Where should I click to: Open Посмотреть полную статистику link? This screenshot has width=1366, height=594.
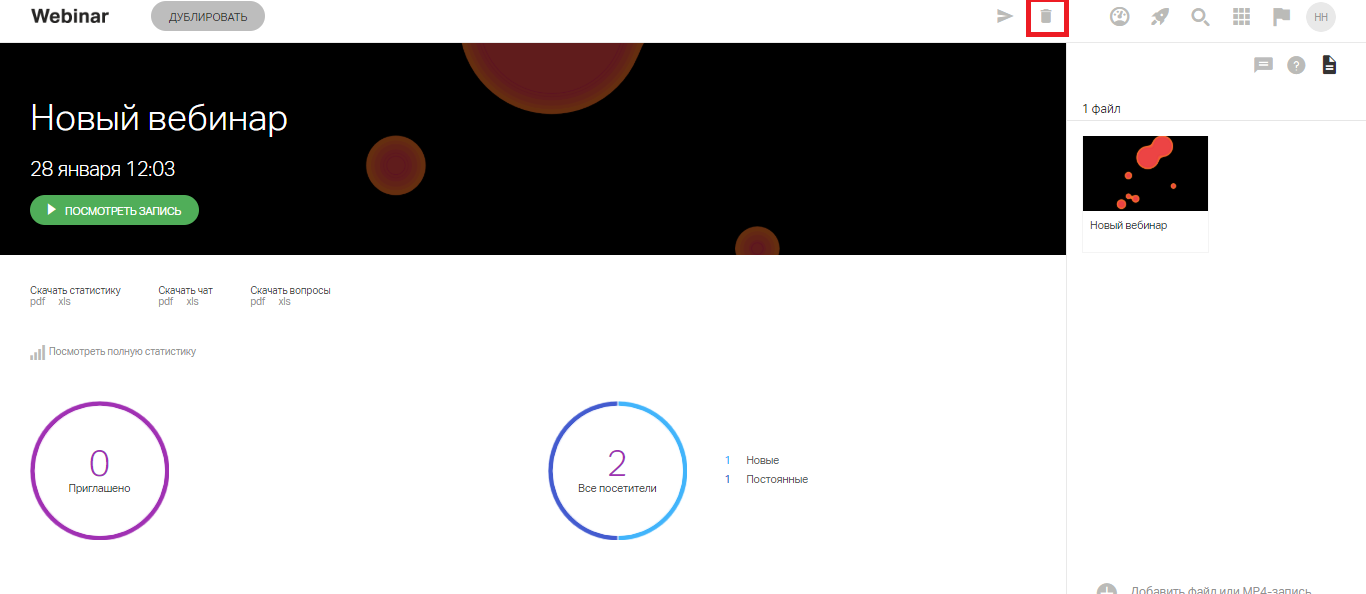121,352
